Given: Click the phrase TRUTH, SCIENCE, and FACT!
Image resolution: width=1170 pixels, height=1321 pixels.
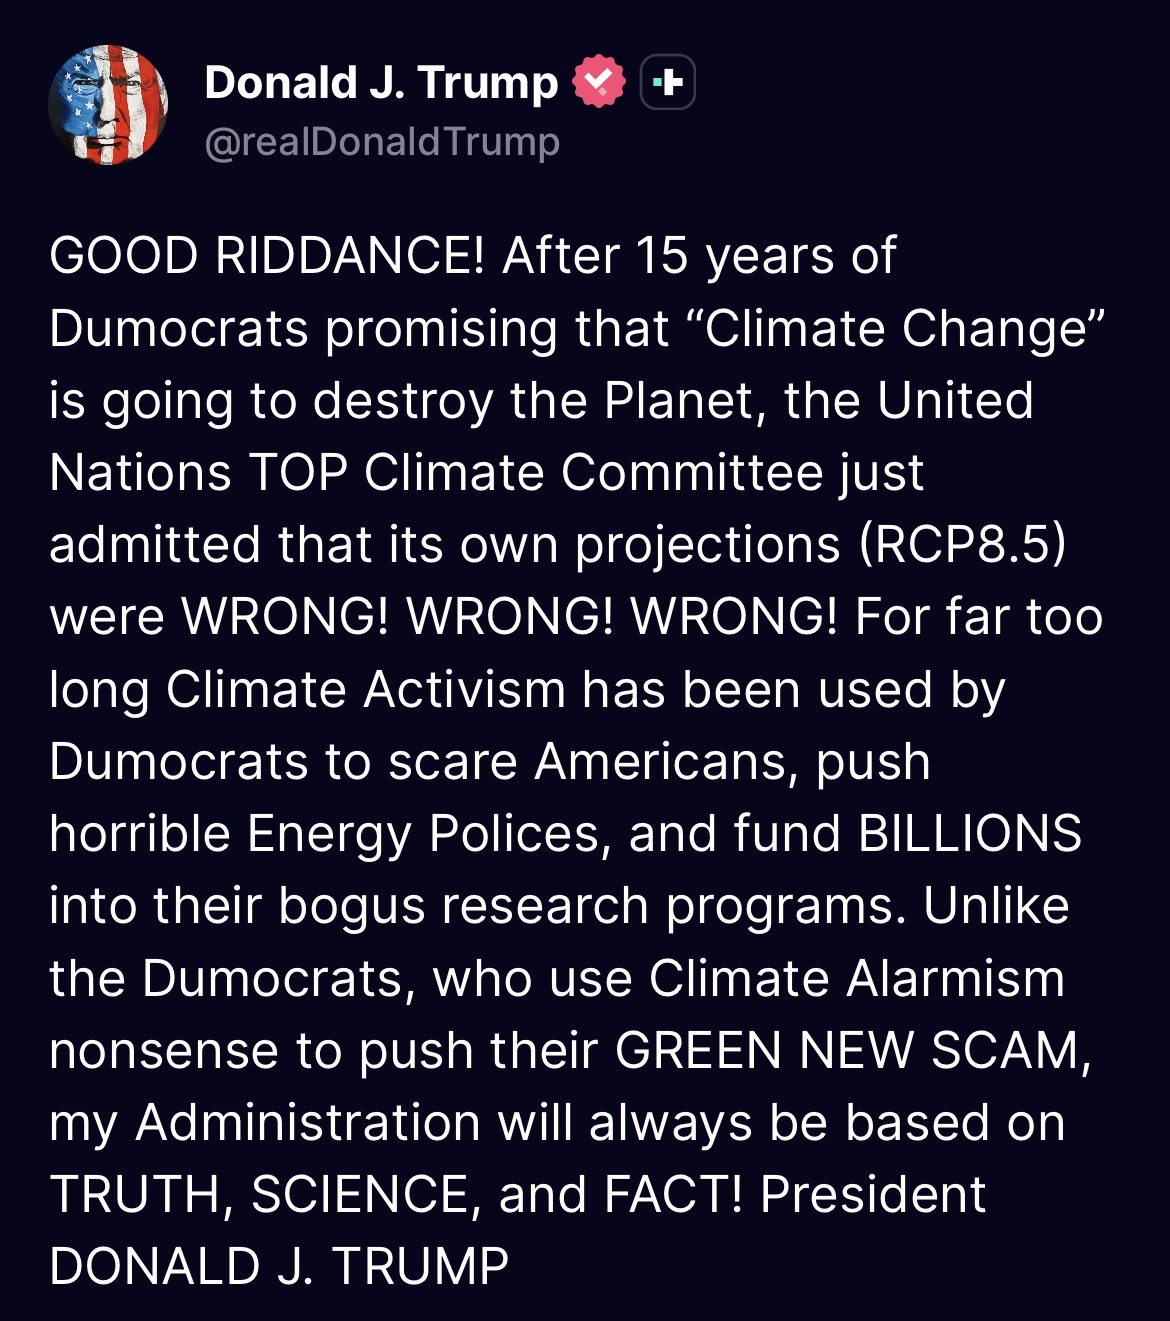Looking at the screenshot, I should [396, 1195].
